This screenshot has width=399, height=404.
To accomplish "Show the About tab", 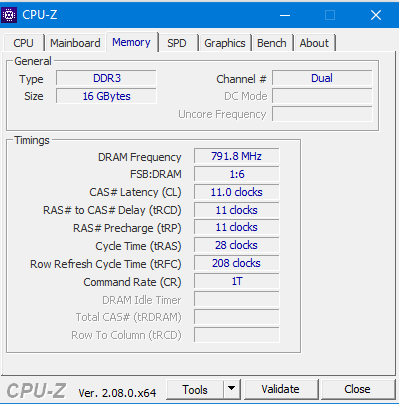I will coord(314,43).
